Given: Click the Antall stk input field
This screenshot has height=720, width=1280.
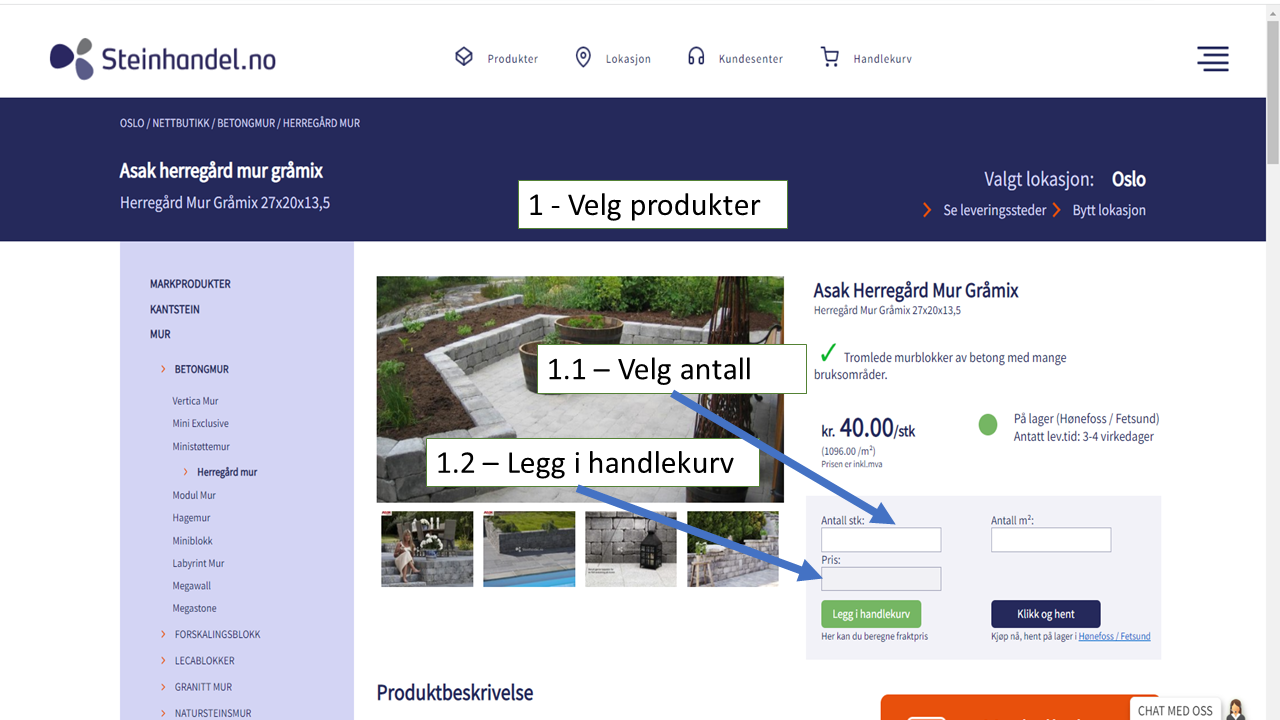Looking at the screenshot, I should 881,540.
